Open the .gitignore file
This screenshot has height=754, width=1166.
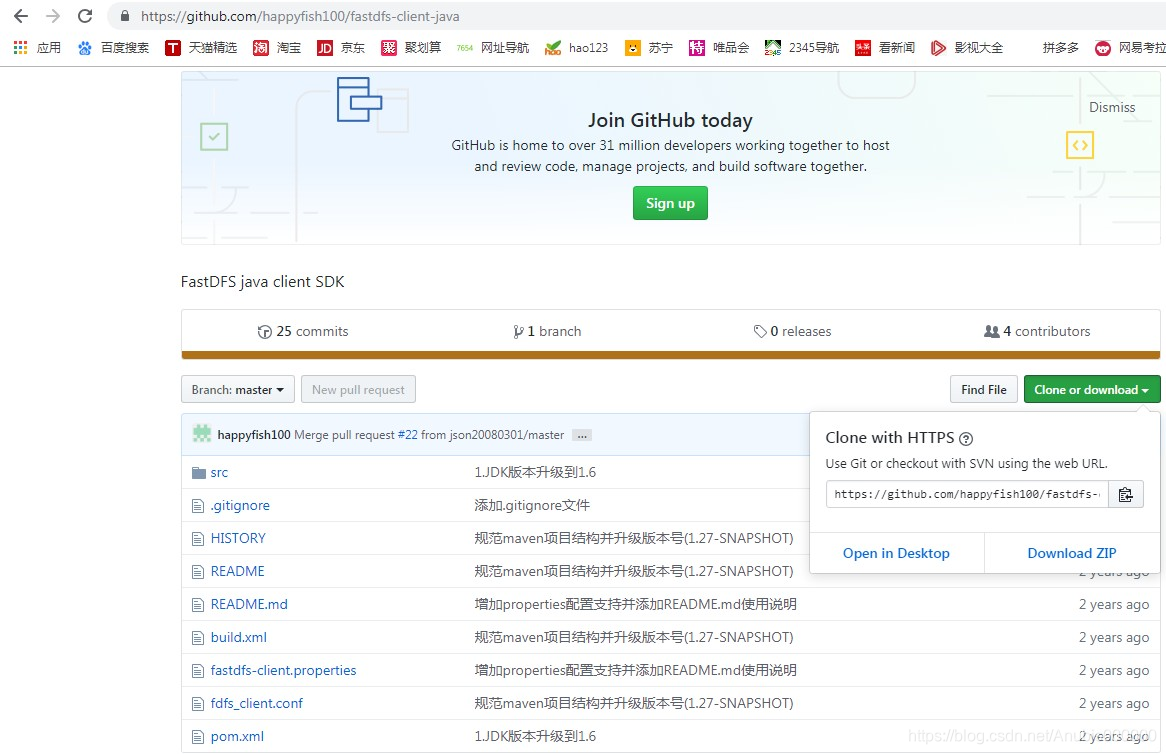pyautogui.click(x=240, y=506)
